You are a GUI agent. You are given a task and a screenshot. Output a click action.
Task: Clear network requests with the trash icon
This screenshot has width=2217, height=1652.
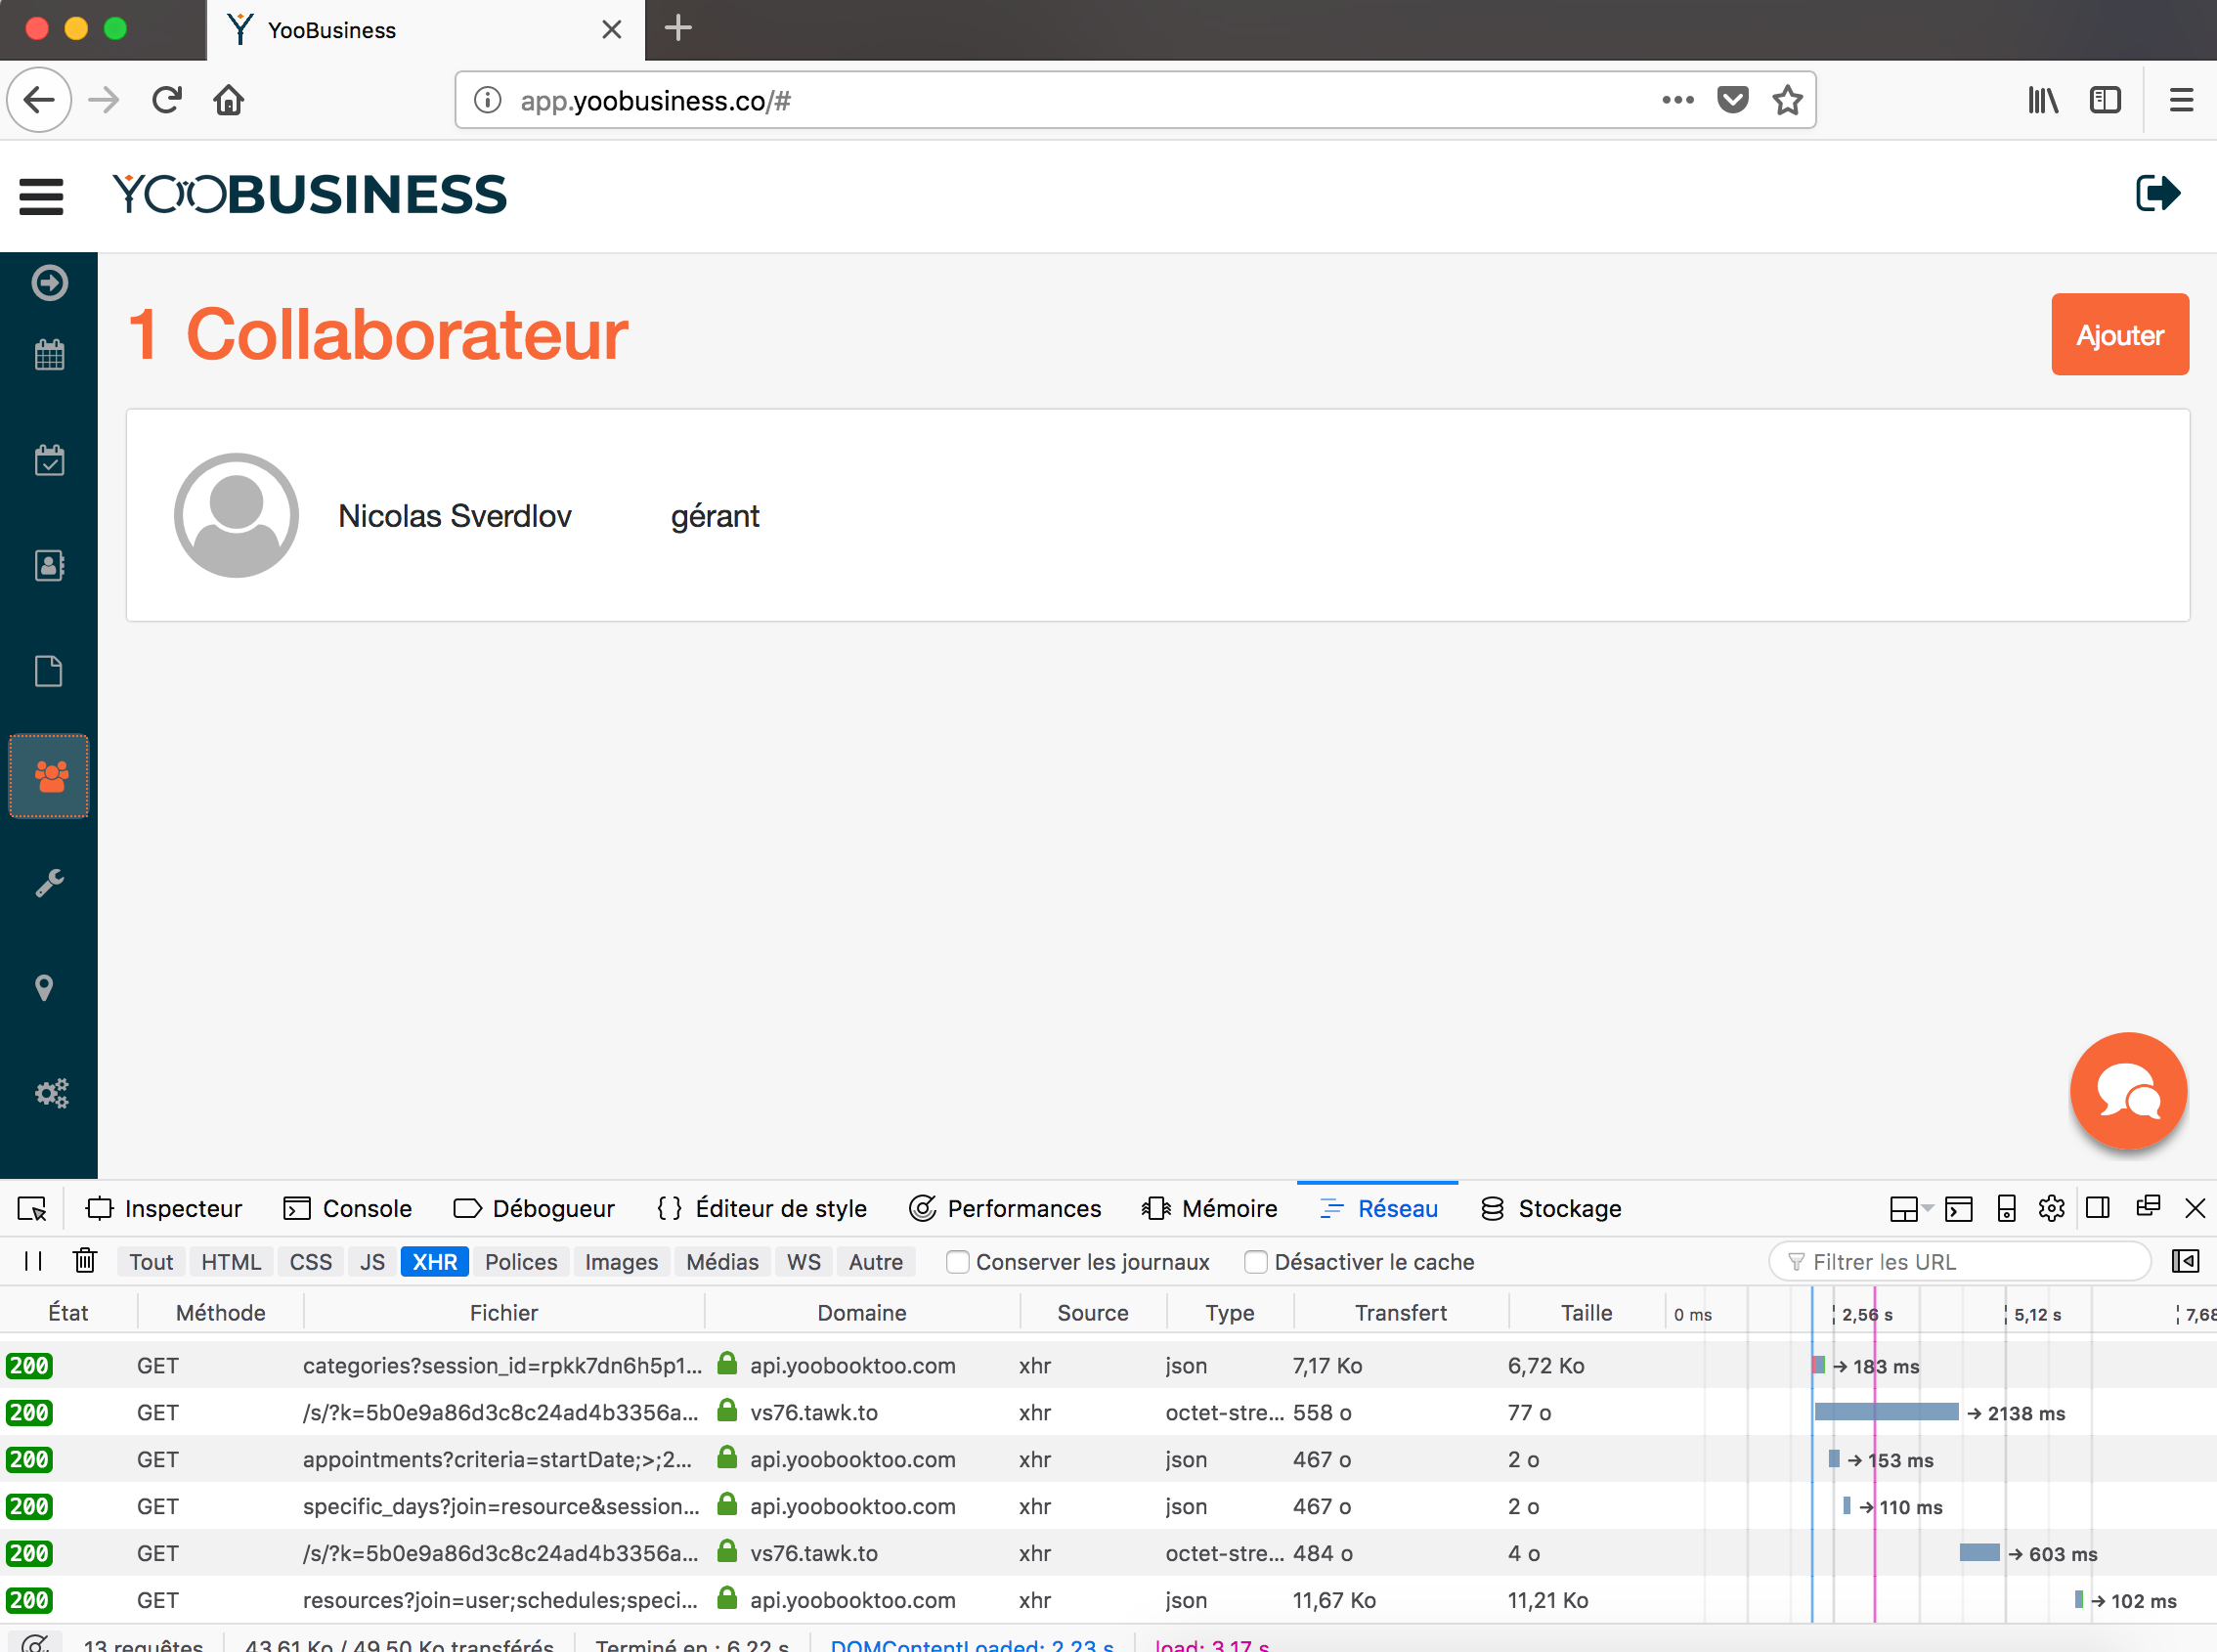[x=85, y=1261]
